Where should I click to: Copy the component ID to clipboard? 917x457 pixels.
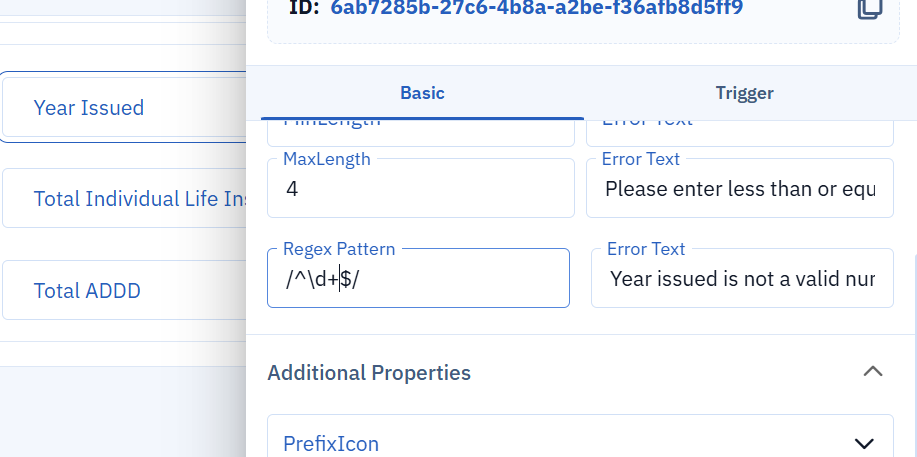(870, 8)
